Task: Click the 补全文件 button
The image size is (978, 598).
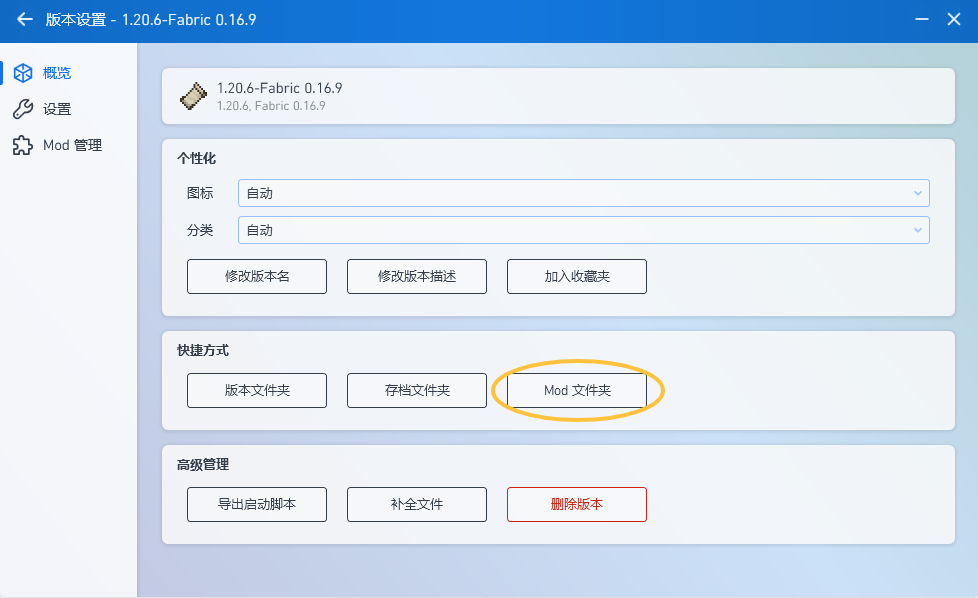Action: pyautogui.click(x=417, y=504)
